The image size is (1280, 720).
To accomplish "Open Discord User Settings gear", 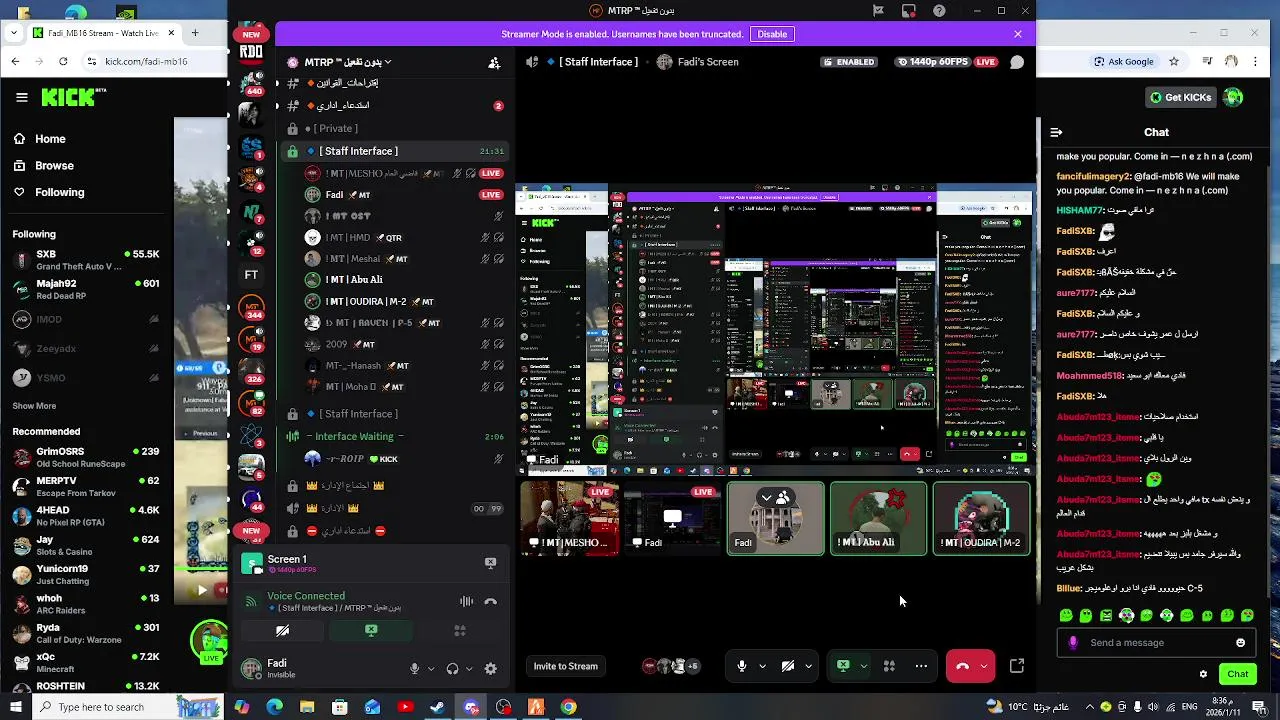I will click(x=491, y=669).
